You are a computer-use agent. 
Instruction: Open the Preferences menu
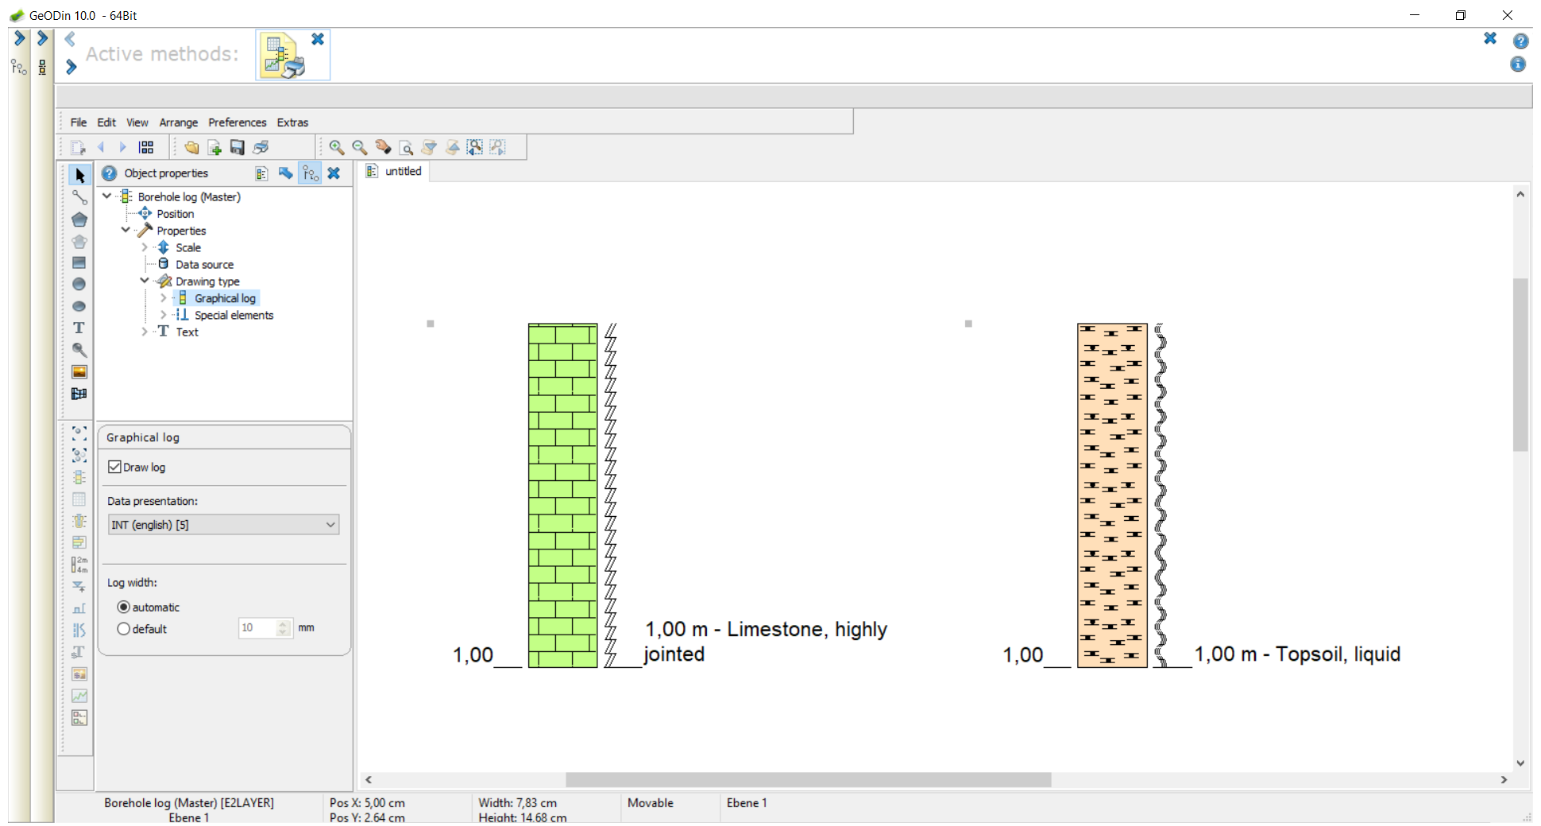point(237,122)
